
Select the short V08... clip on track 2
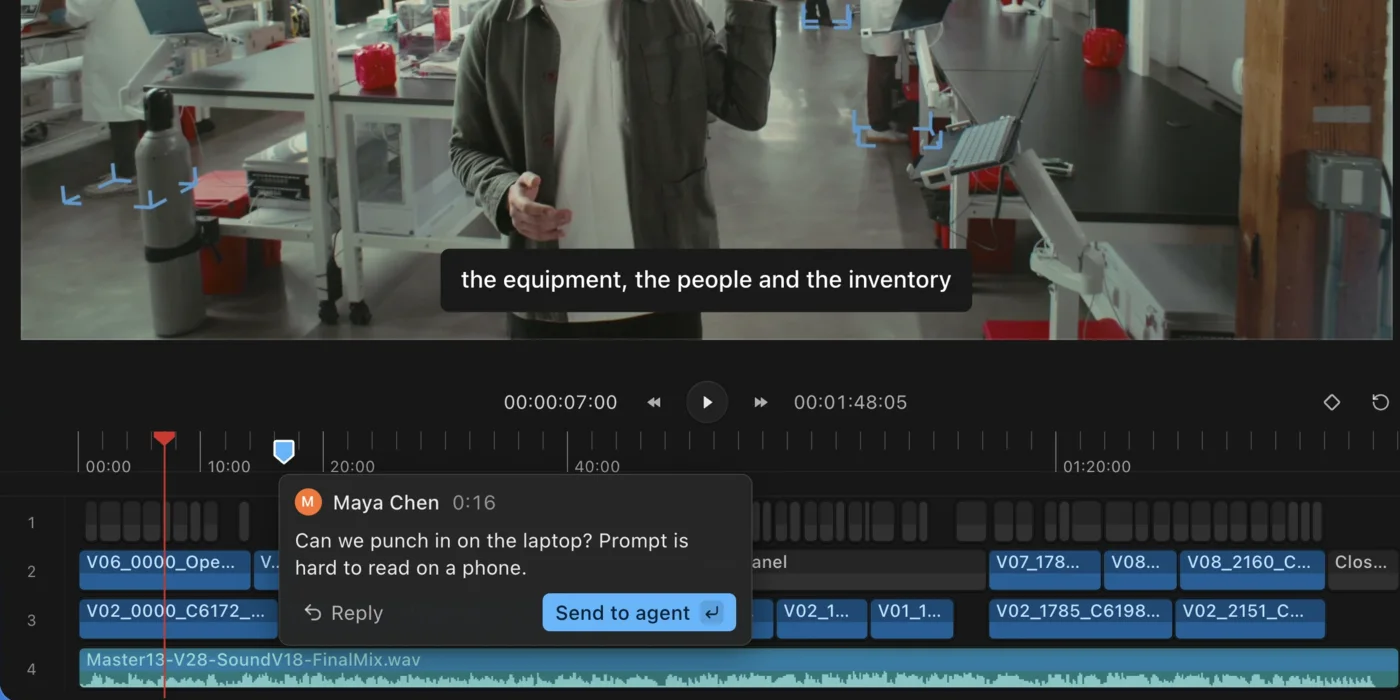[1140, 570]
